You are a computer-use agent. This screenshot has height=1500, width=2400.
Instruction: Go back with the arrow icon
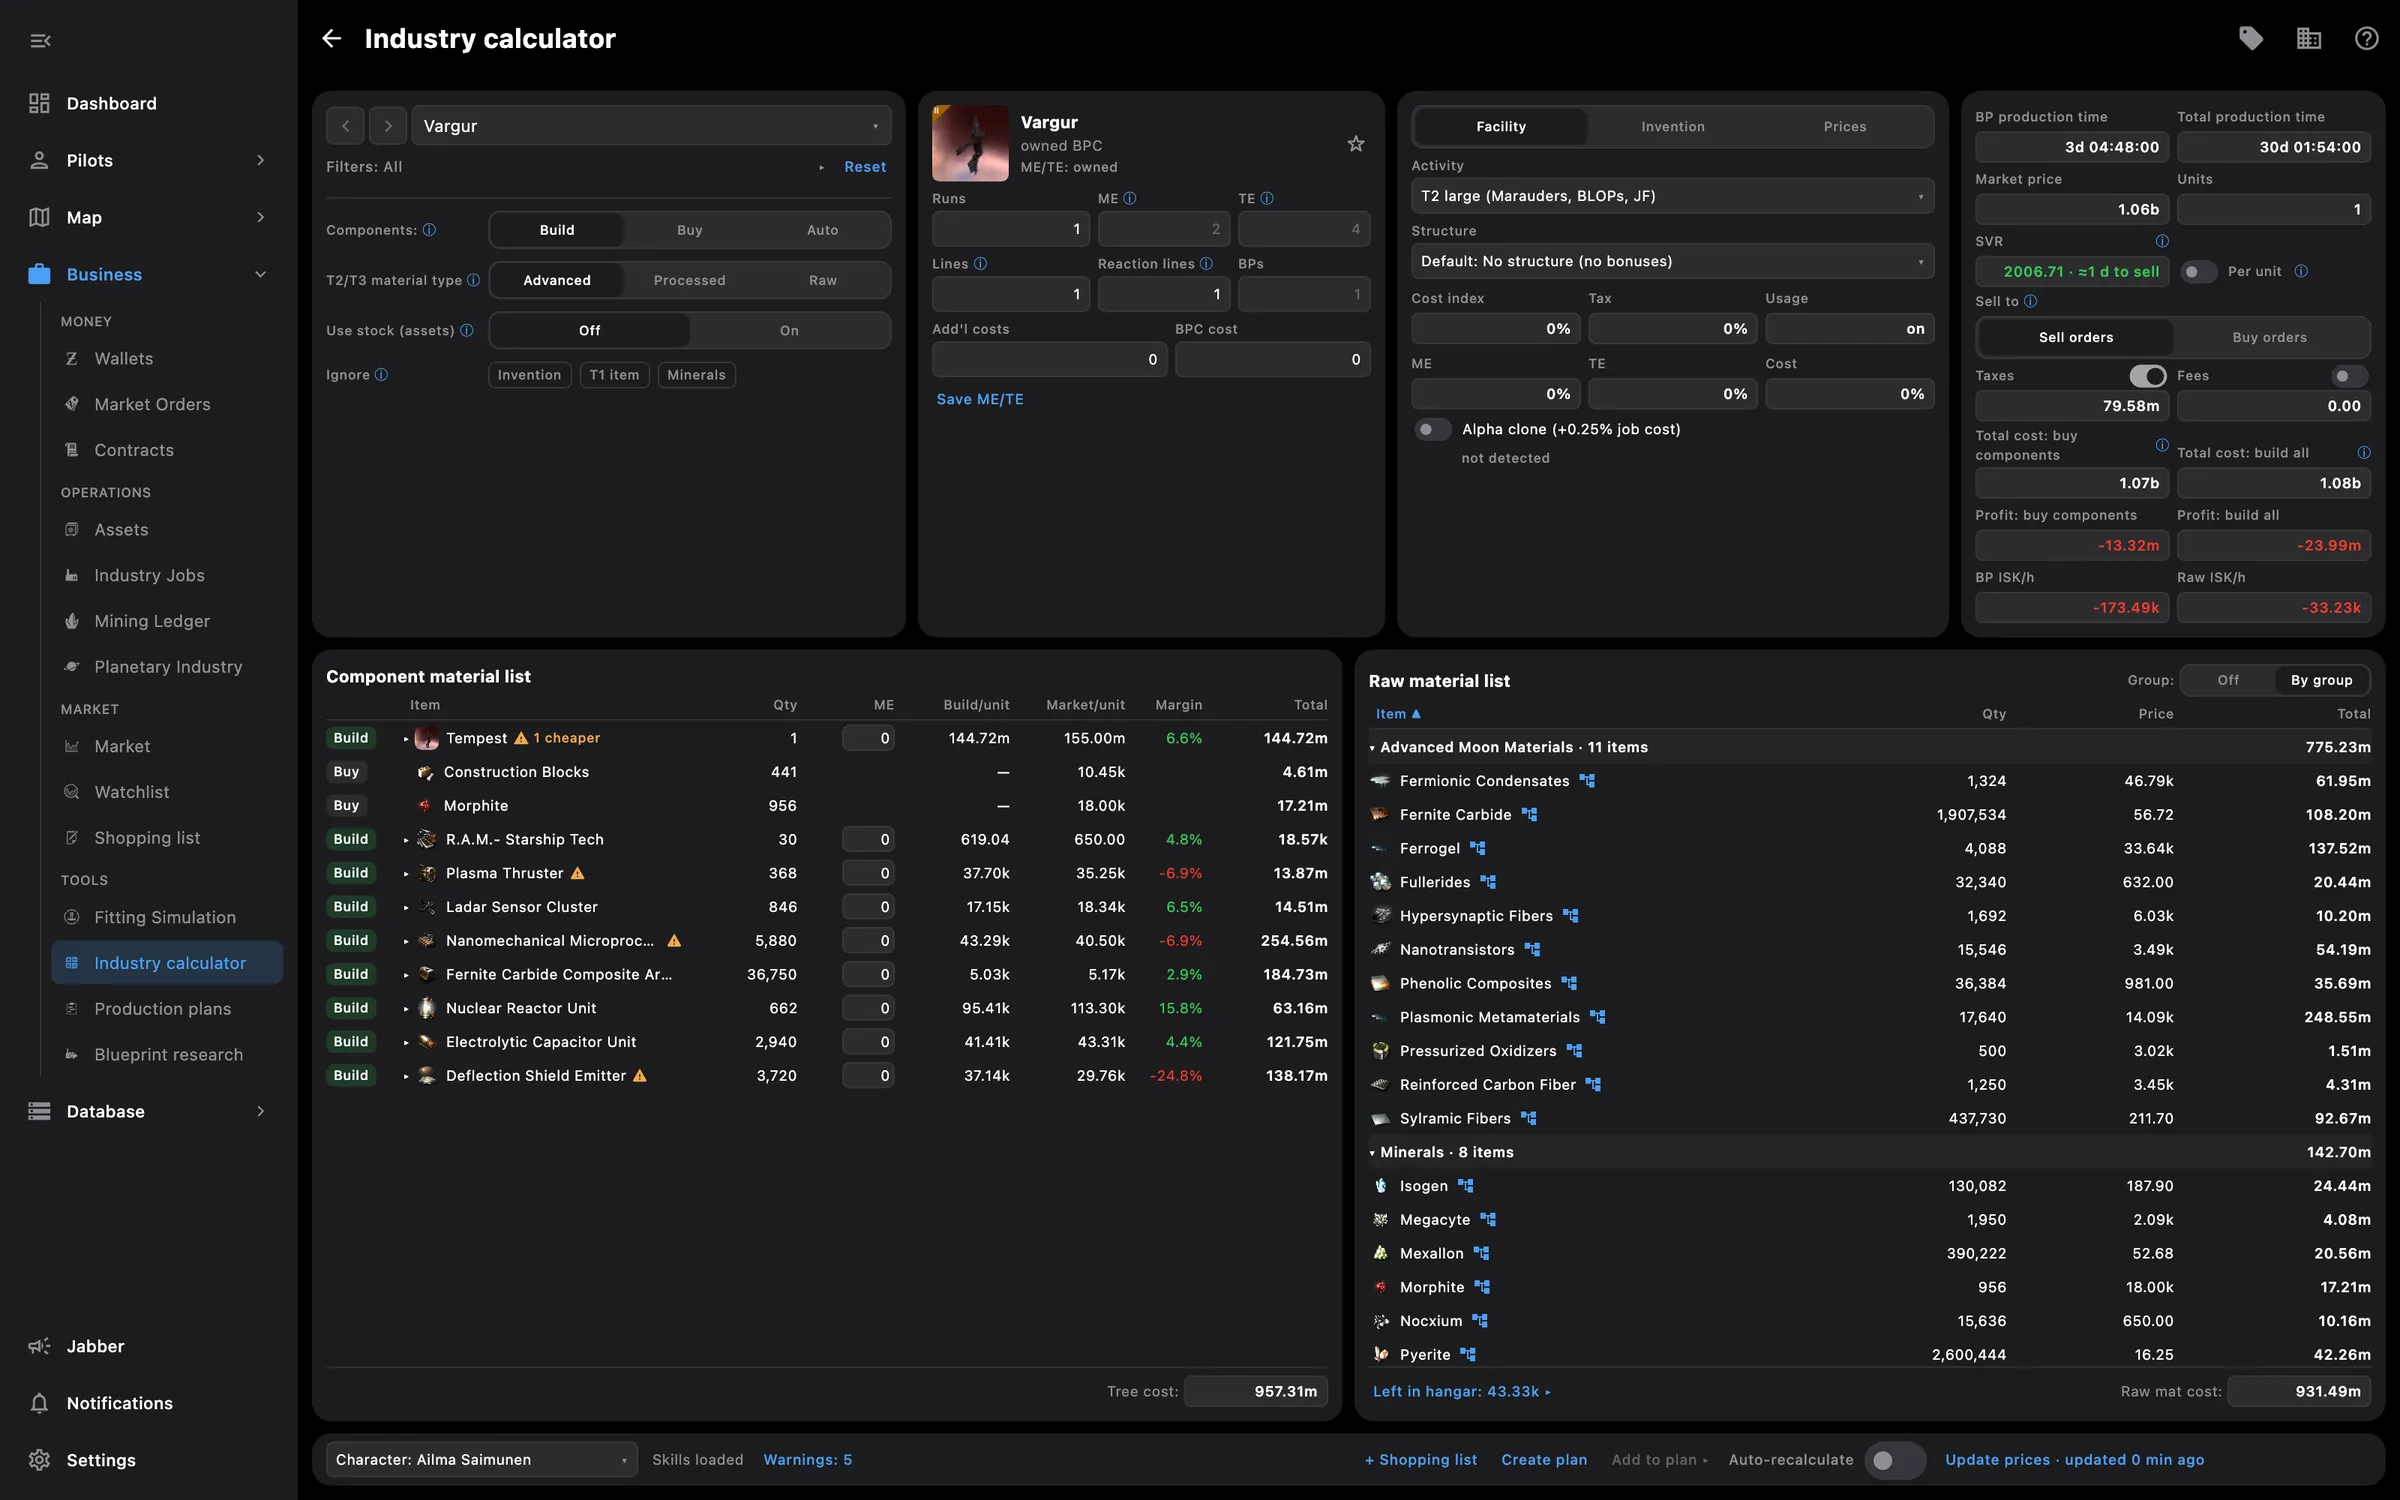[331, 38]
